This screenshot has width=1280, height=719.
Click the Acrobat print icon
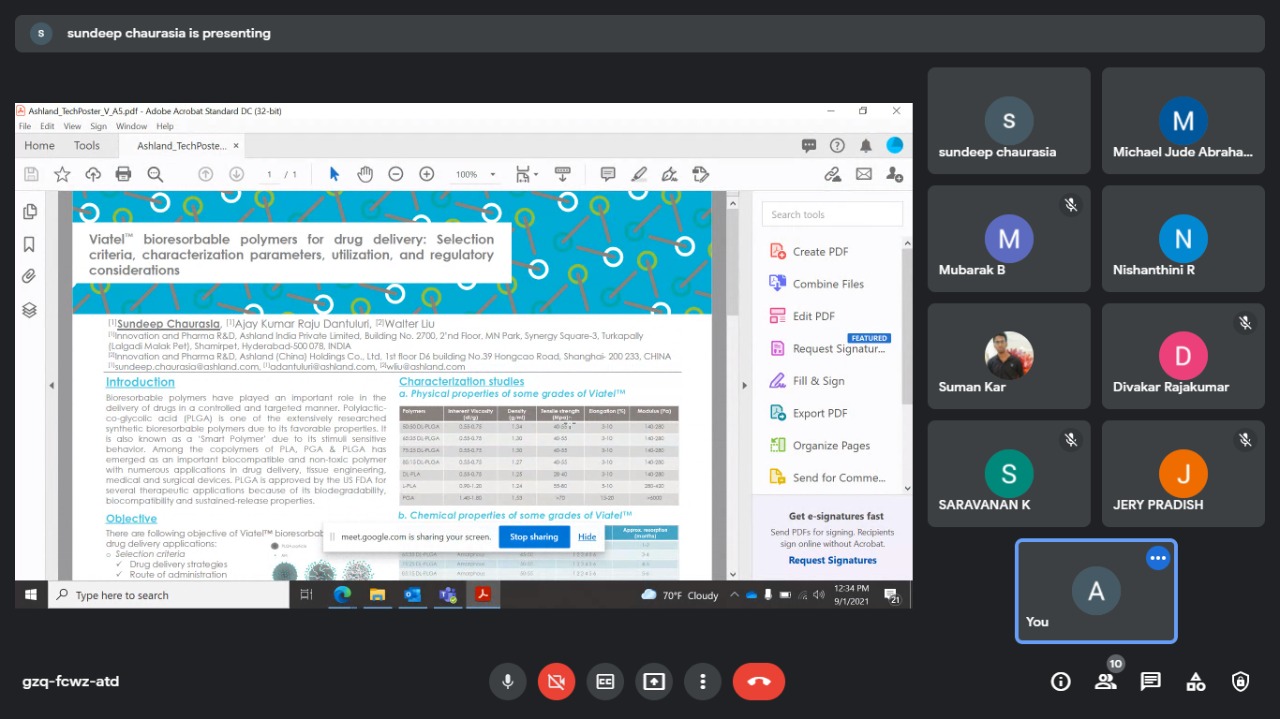coord(124,174)
